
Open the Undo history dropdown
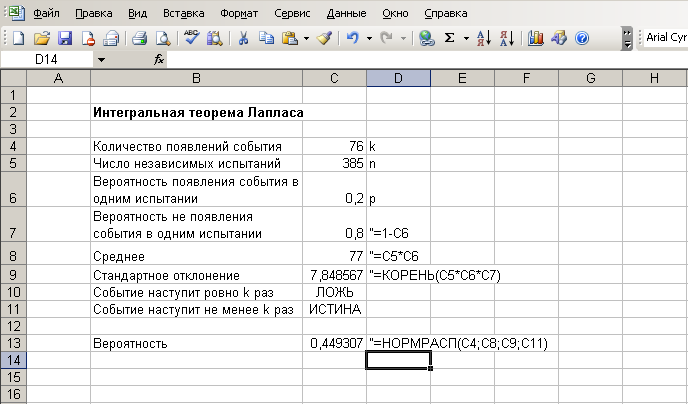pyautogui.click(x=369, y=39)
